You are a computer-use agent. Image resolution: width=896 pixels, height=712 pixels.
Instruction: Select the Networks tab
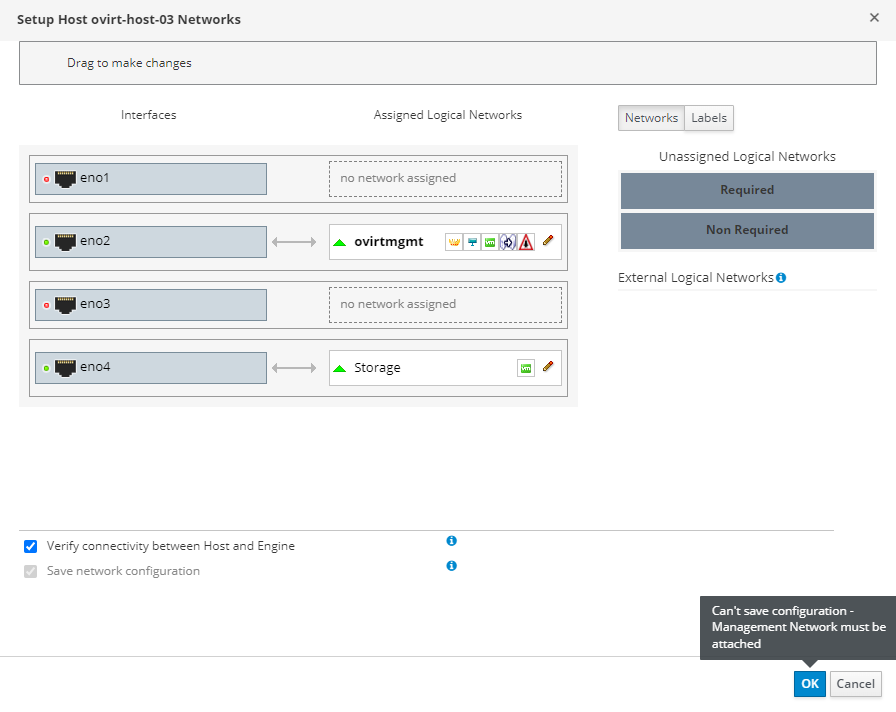[651, 118]
